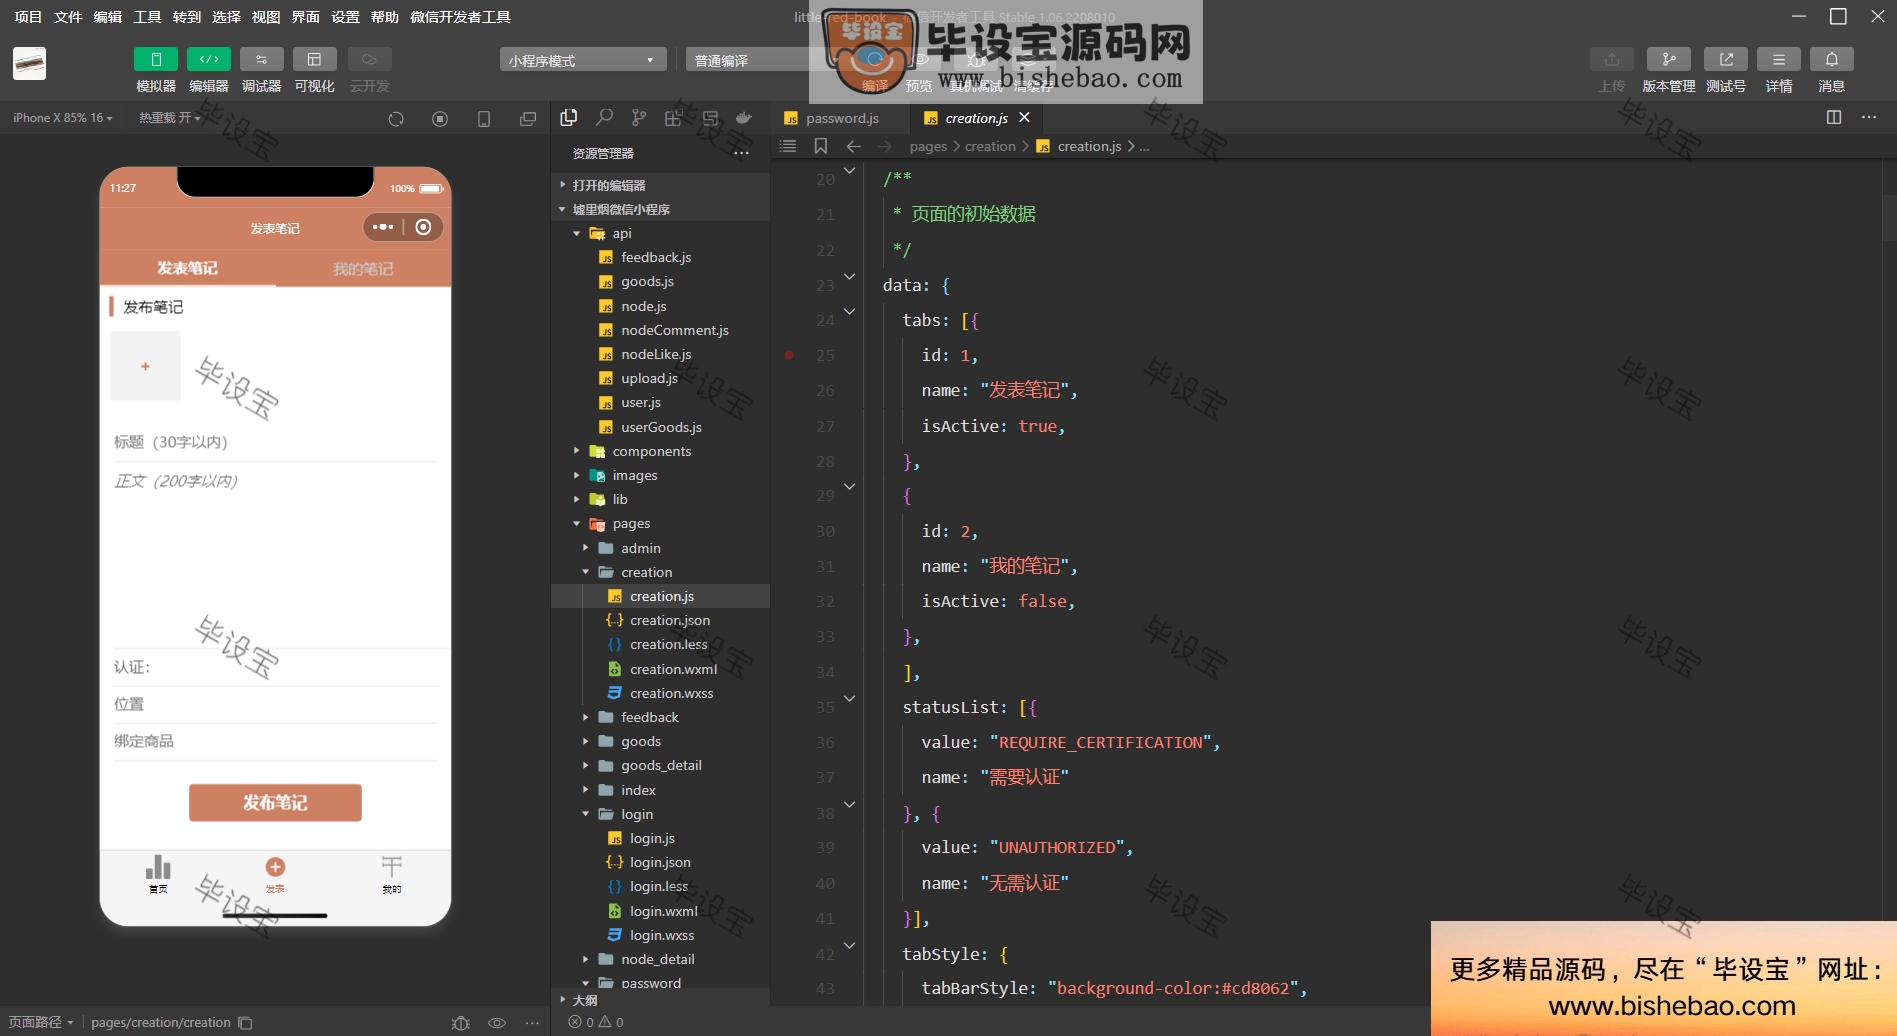The width and height of the screenshot is (1897, 1036).
Task: Expand the 打开的编辑器 section
Action: 660,185
